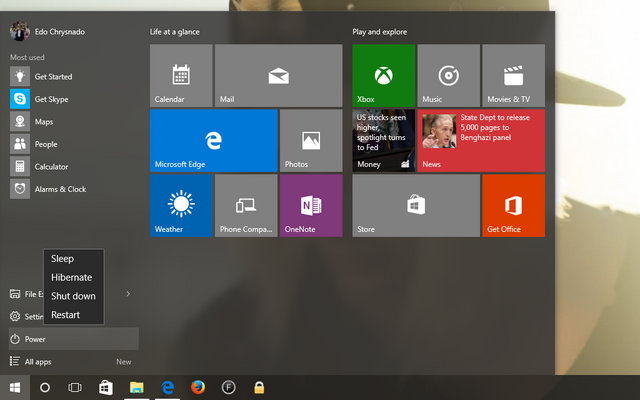The width and height of the screenshot is (640, 400).
Task: Open the All apps list
Action: click(73, 362)
